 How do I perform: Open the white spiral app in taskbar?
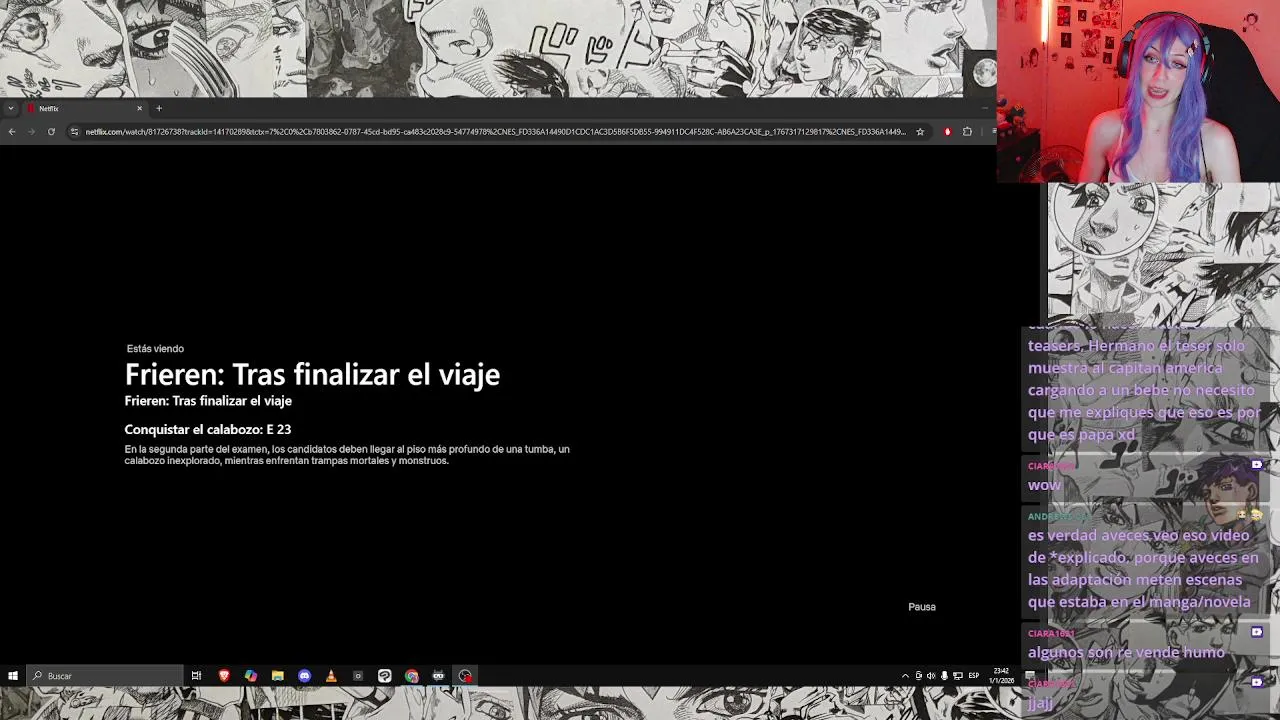385,676
